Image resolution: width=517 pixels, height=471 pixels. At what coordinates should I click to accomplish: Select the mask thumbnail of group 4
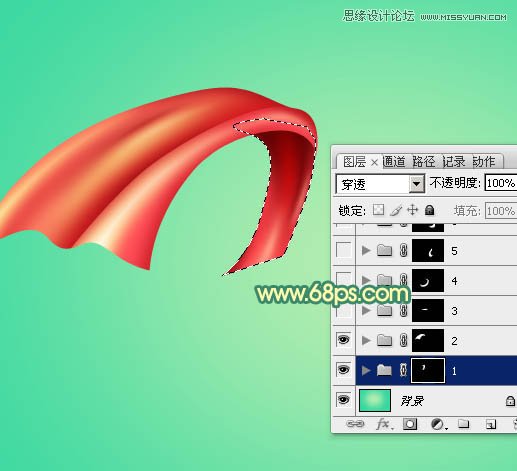tap(428, 280)
